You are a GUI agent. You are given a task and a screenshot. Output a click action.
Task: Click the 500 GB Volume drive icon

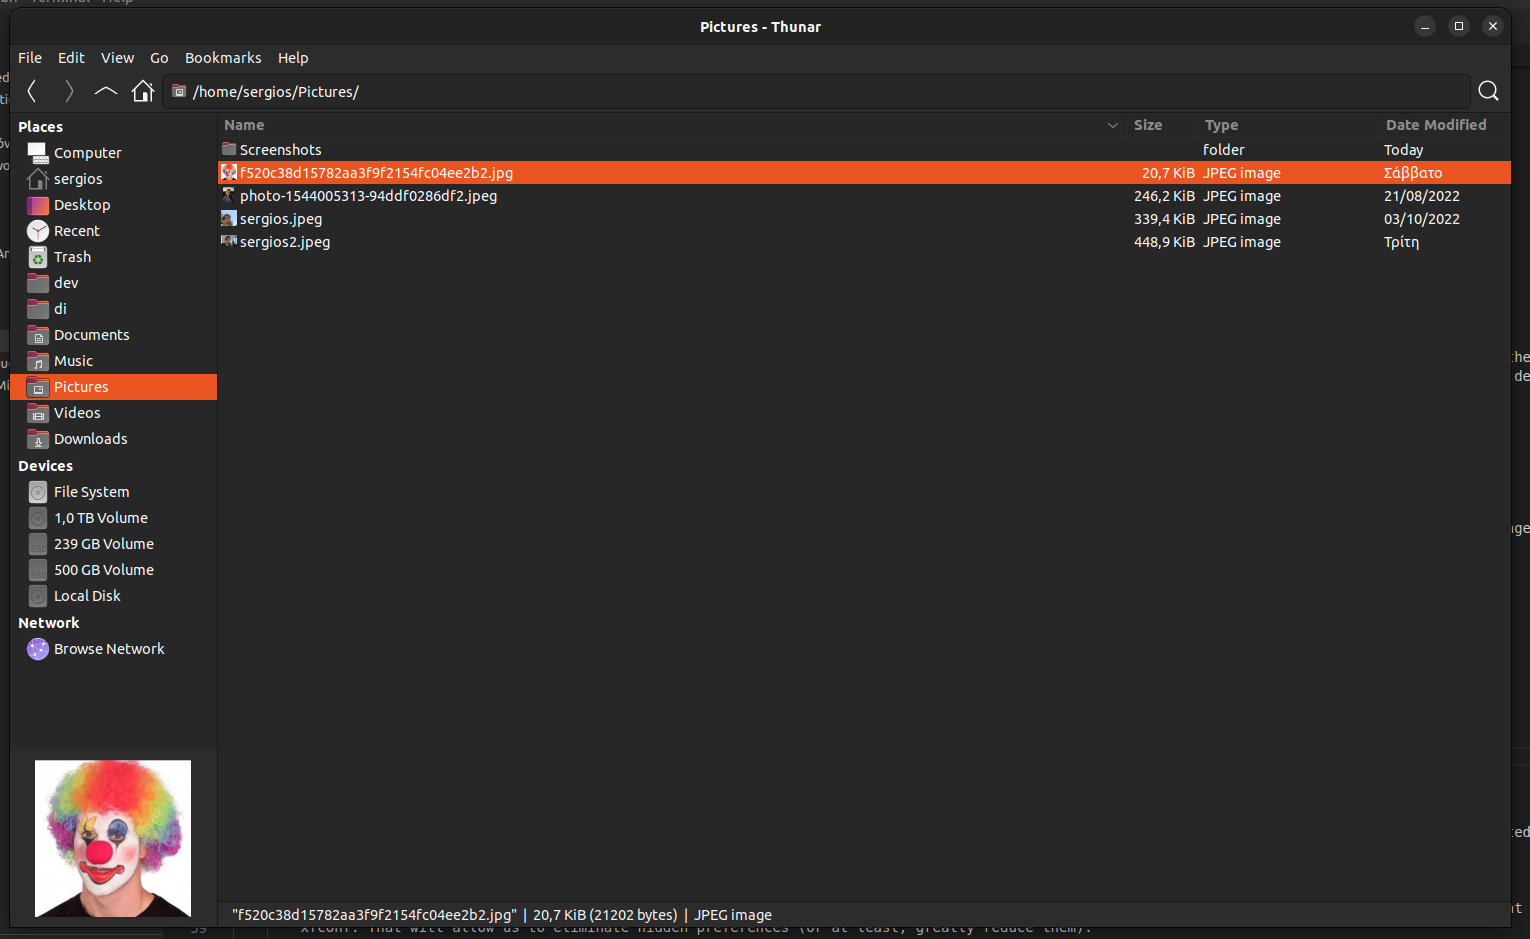[38, 570]
